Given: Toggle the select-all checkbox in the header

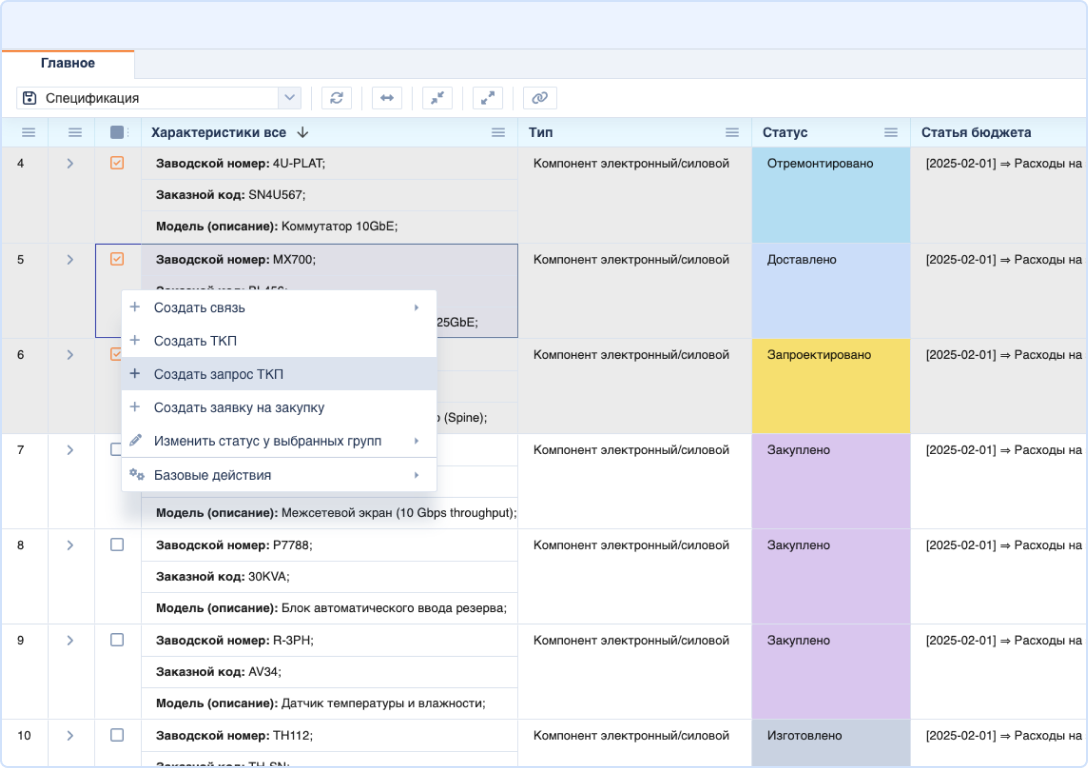Looking at the screenshot, I should click(x=117, y=133).
